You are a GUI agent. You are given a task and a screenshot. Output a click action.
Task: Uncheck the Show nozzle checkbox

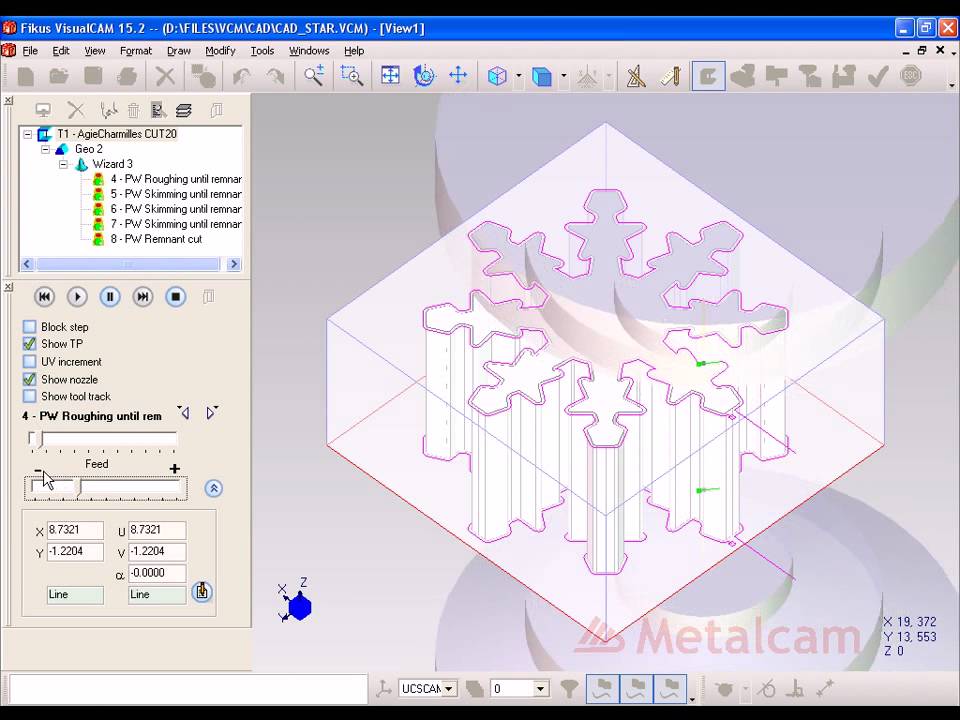click(29, 379)
